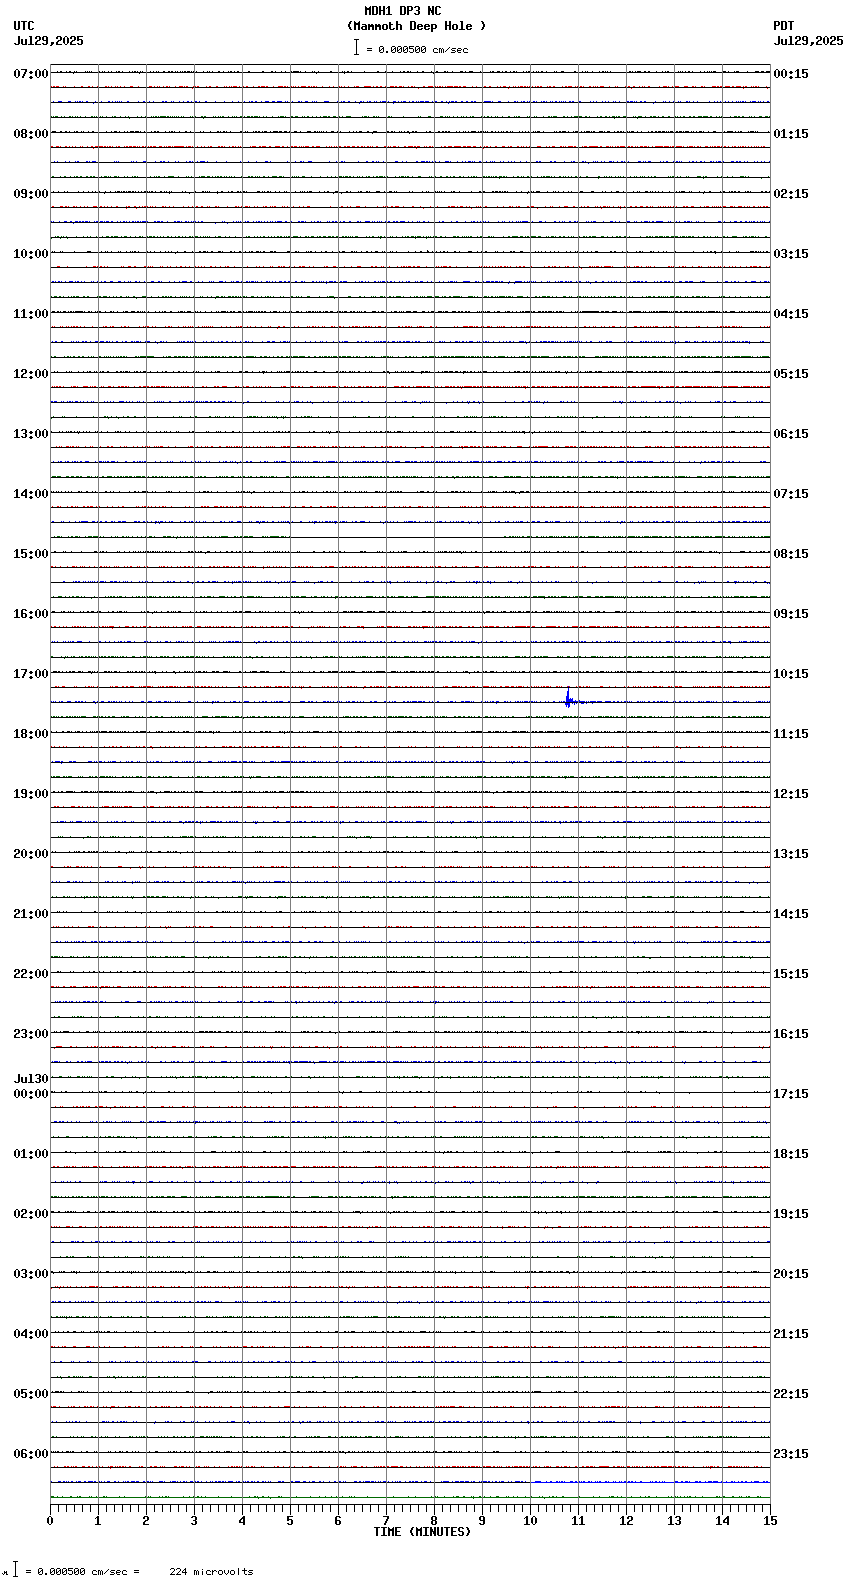The image size is (850, 1584).
Task: Click the 07:00 UTC row label
Action: click(x=31, y=74)
